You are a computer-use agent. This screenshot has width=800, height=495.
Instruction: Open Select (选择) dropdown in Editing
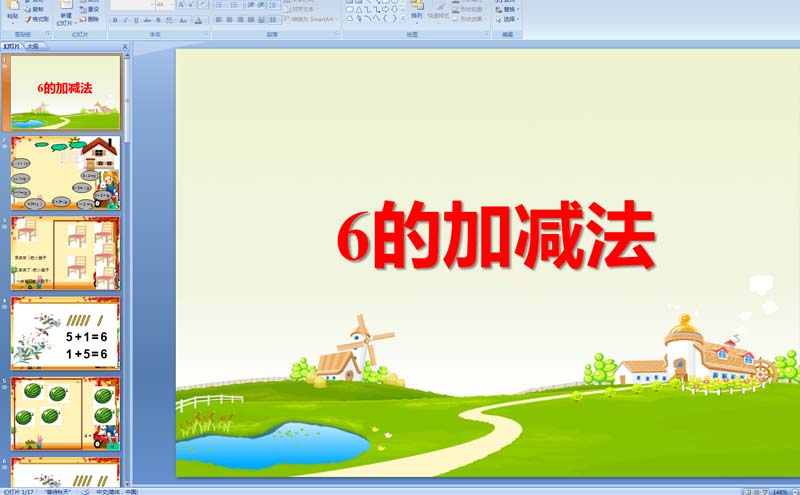coord(508,19)
